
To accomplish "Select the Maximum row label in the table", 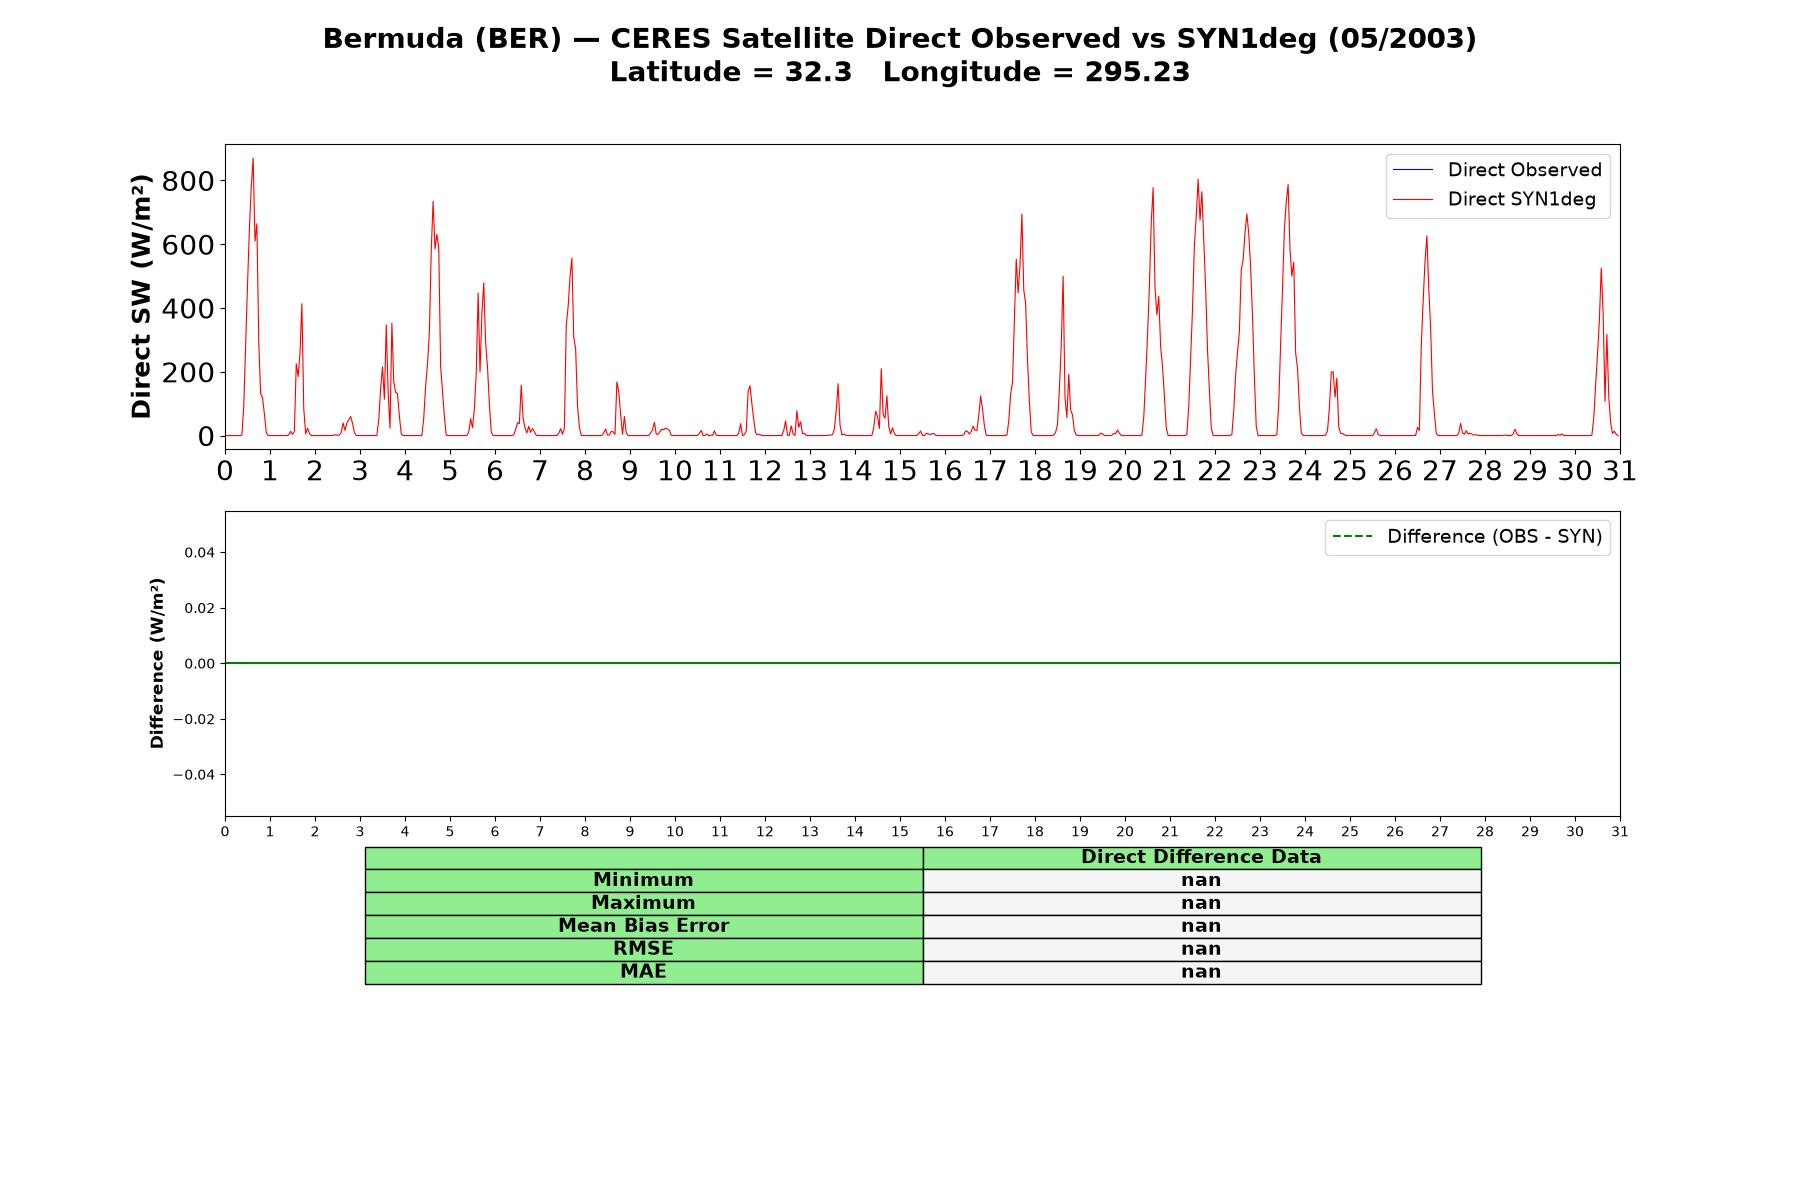I will [643, 903].
